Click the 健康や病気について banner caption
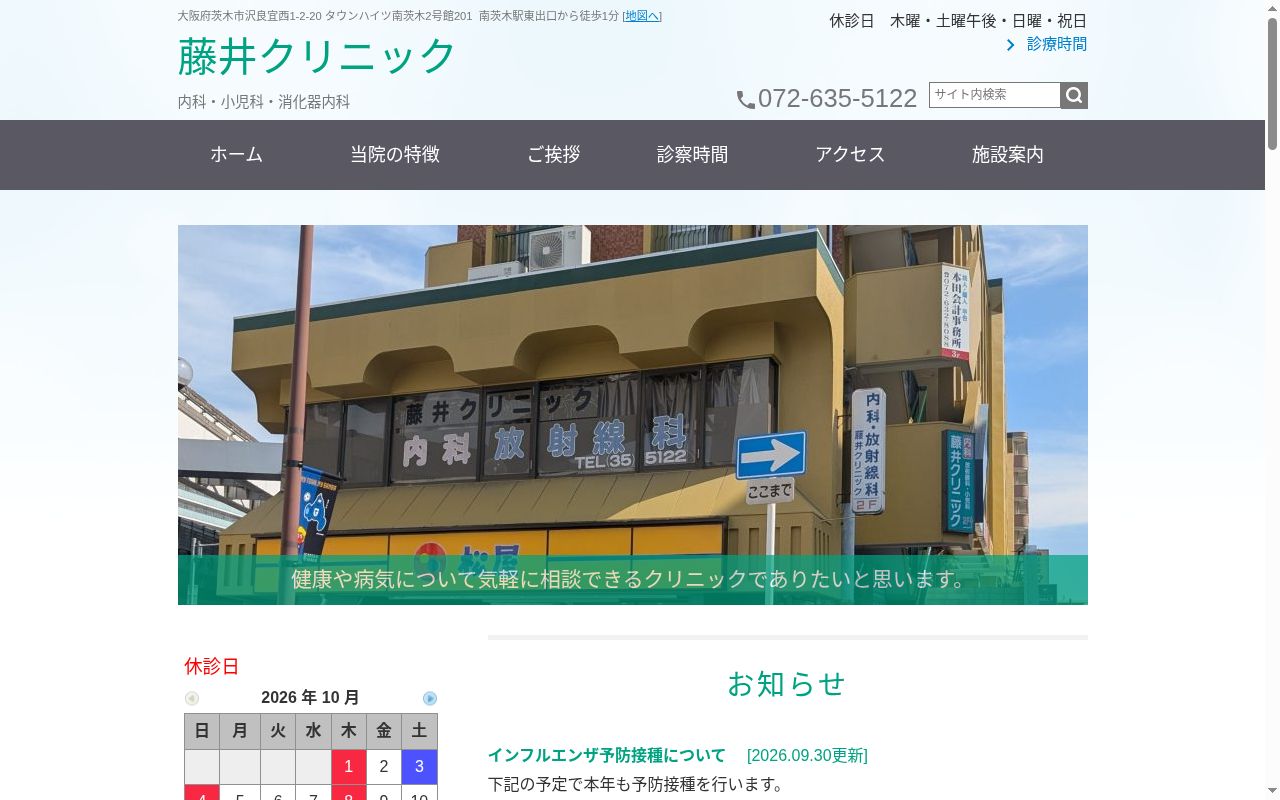The width and height of the screenshot is (1280, 800). click(x=633, y=580)
